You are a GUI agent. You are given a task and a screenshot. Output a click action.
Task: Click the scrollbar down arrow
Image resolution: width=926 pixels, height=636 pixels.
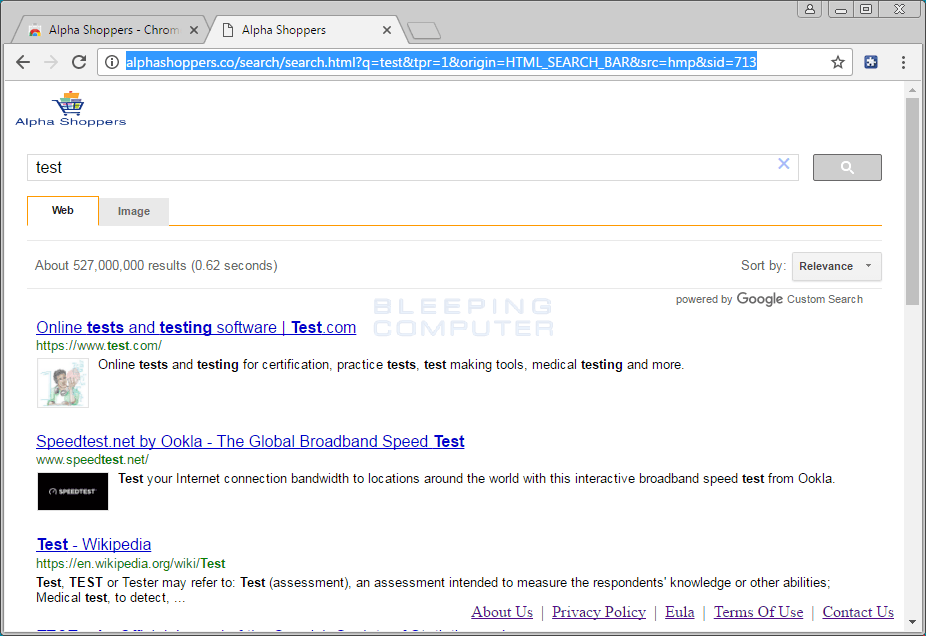(912, 621)
